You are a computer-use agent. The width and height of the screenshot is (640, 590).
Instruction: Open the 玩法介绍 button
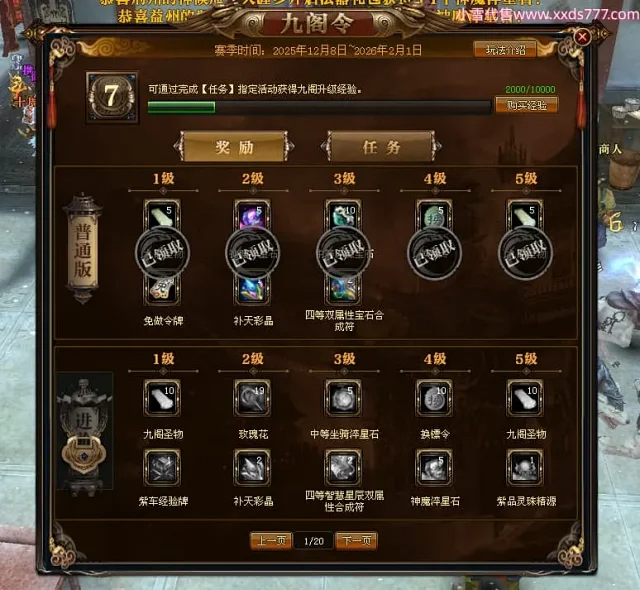(505, 50)
